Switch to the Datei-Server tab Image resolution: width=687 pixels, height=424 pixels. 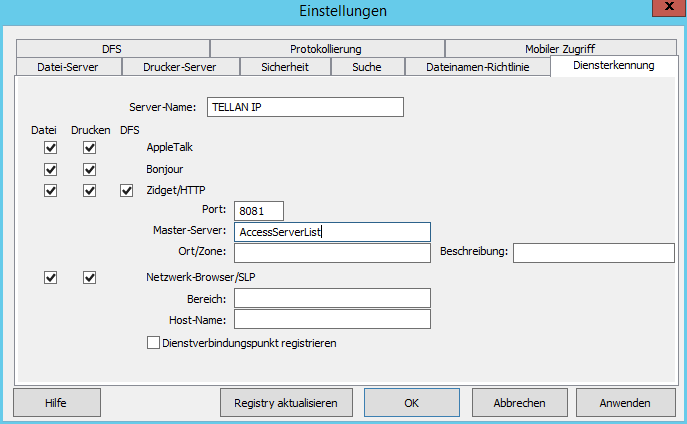click(x=68, y=67)
